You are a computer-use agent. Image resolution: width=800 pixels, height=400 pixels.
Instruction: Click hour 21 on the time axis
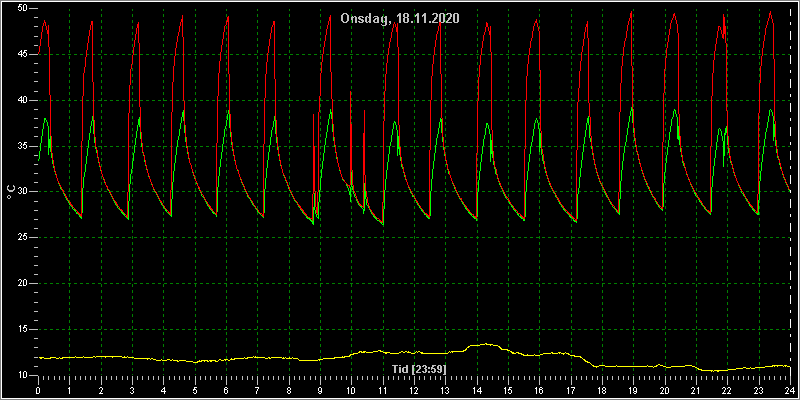click(x=696, y=390)
